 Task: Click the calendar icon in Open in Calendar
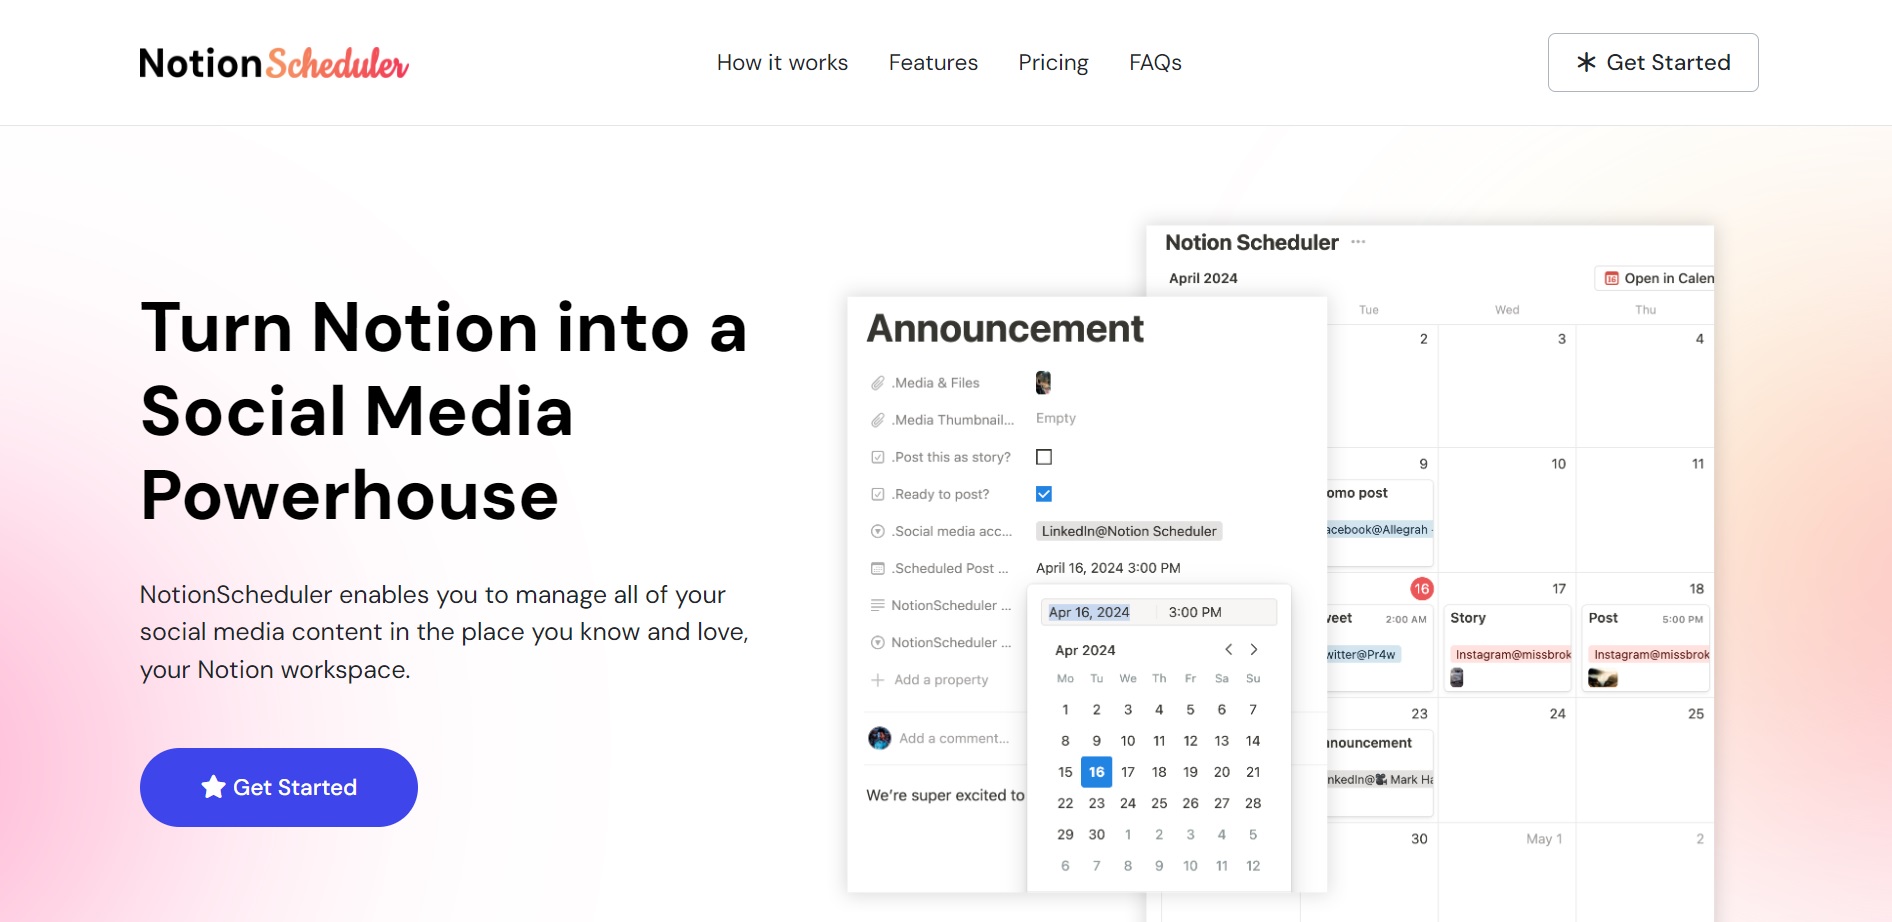click(x=1611, y=278)
